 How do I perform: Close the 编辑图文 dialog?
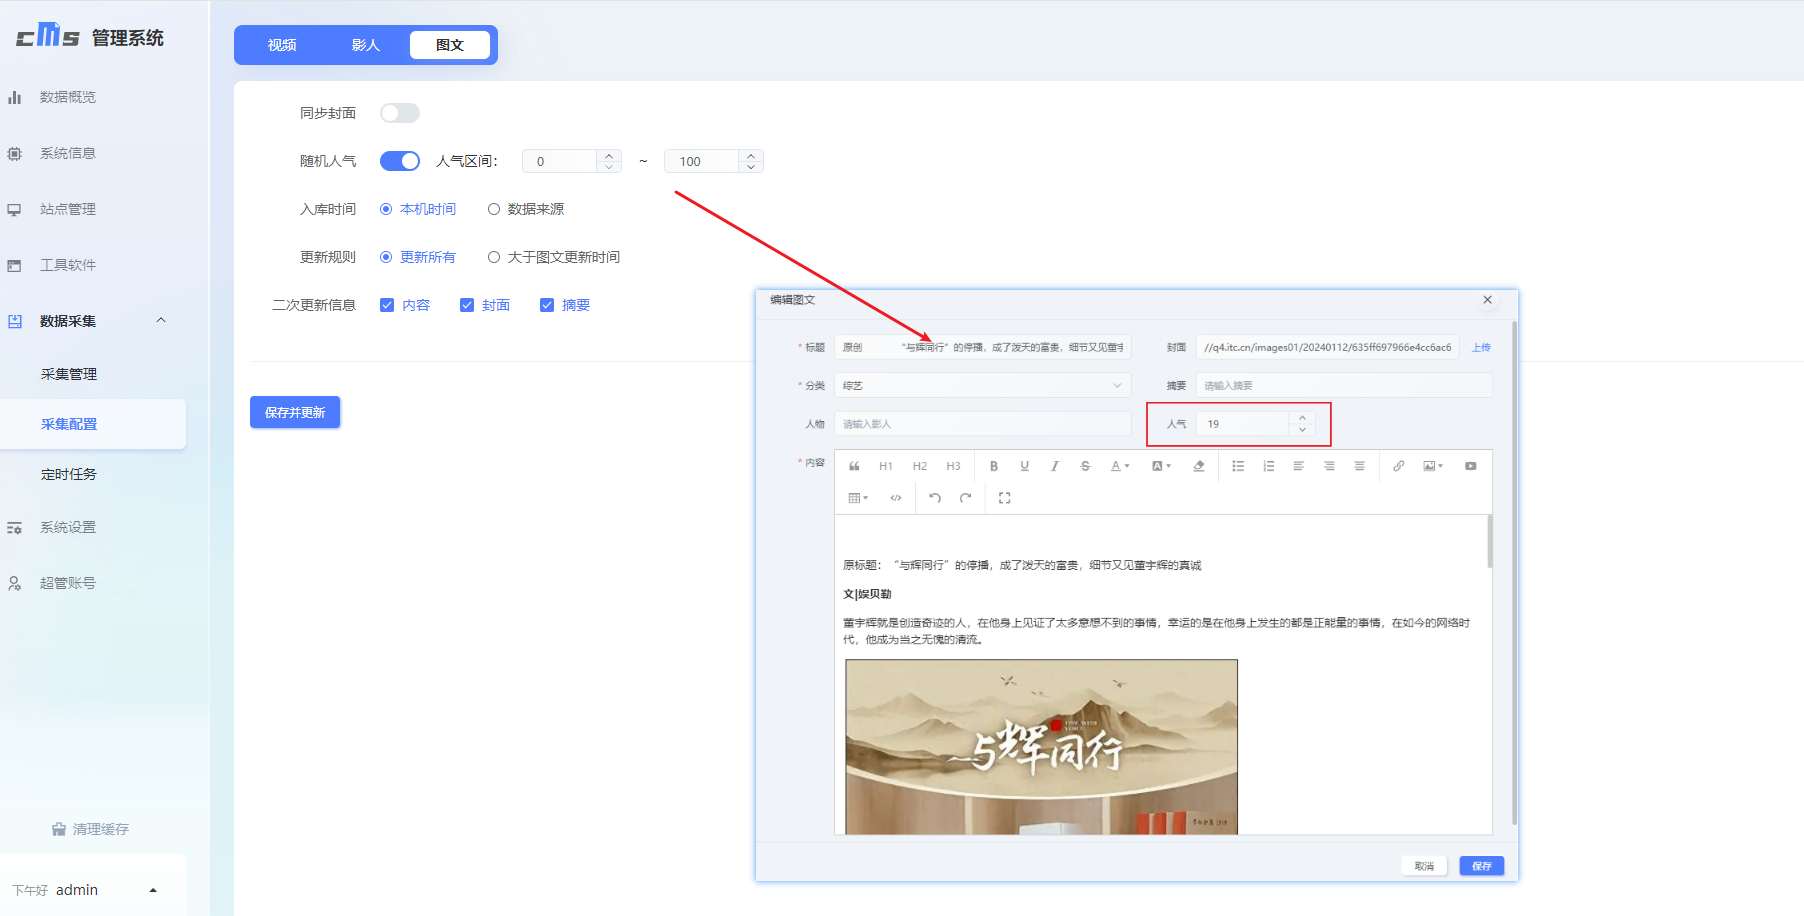pos(1487,300)
